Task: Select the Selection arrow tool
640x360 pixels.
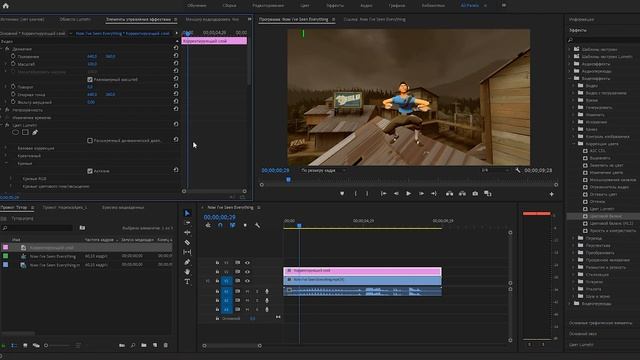Action: click(187, 213)
